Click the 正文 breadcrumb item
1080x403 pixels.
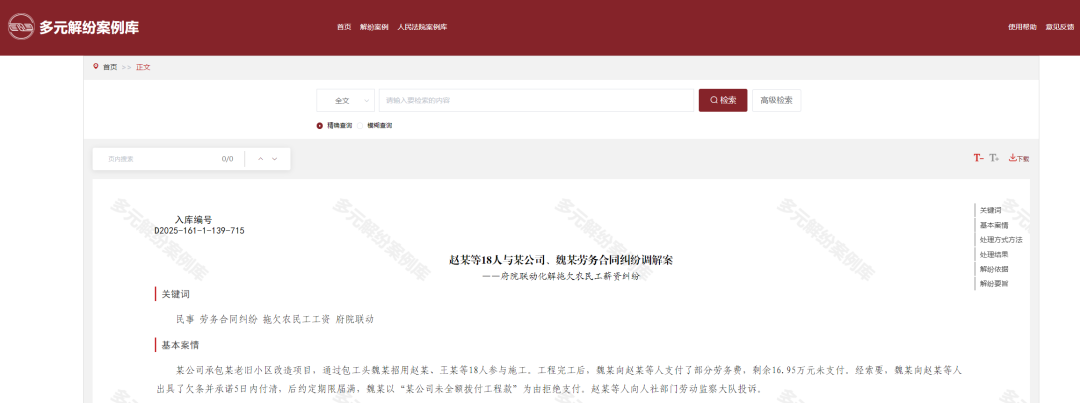pos(143,67)
